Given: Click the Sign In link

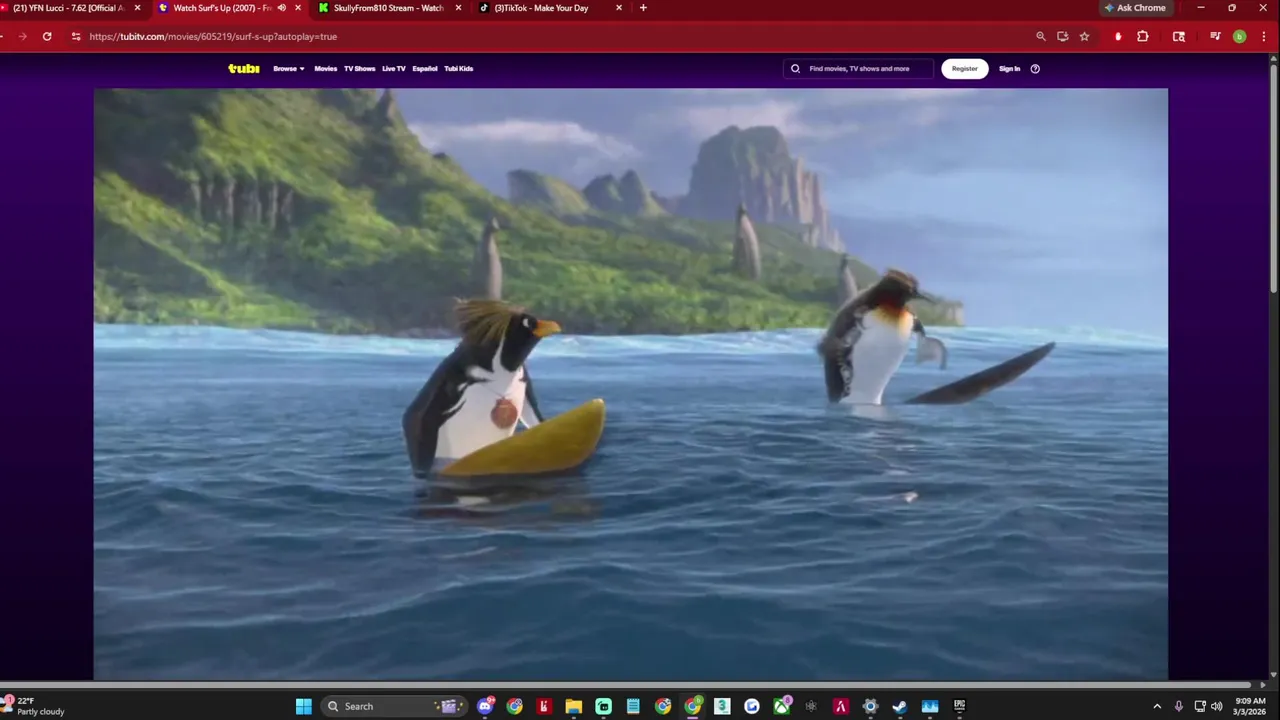Looking at the screenshot, I should click(x=1010, y=69).
